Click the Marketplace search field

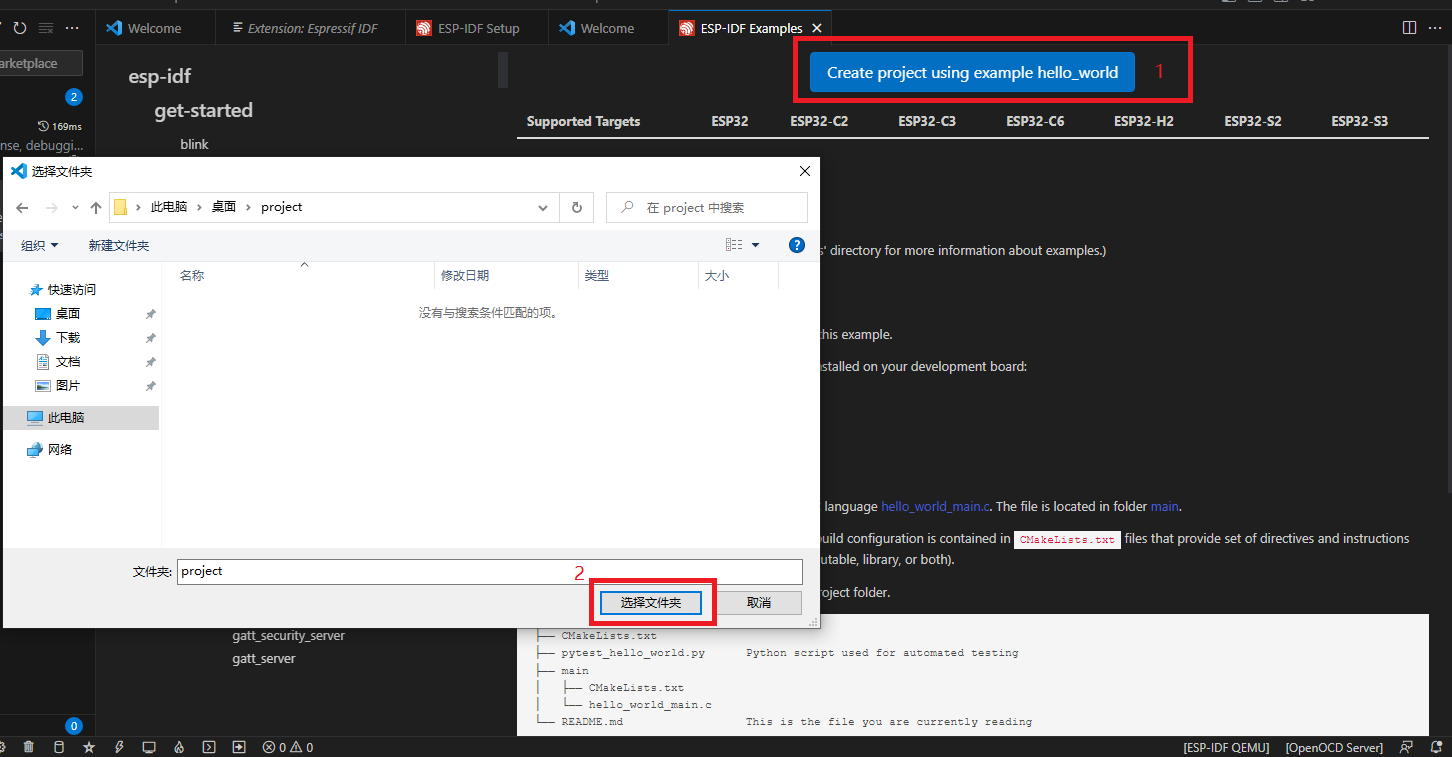tap(40, 64)
